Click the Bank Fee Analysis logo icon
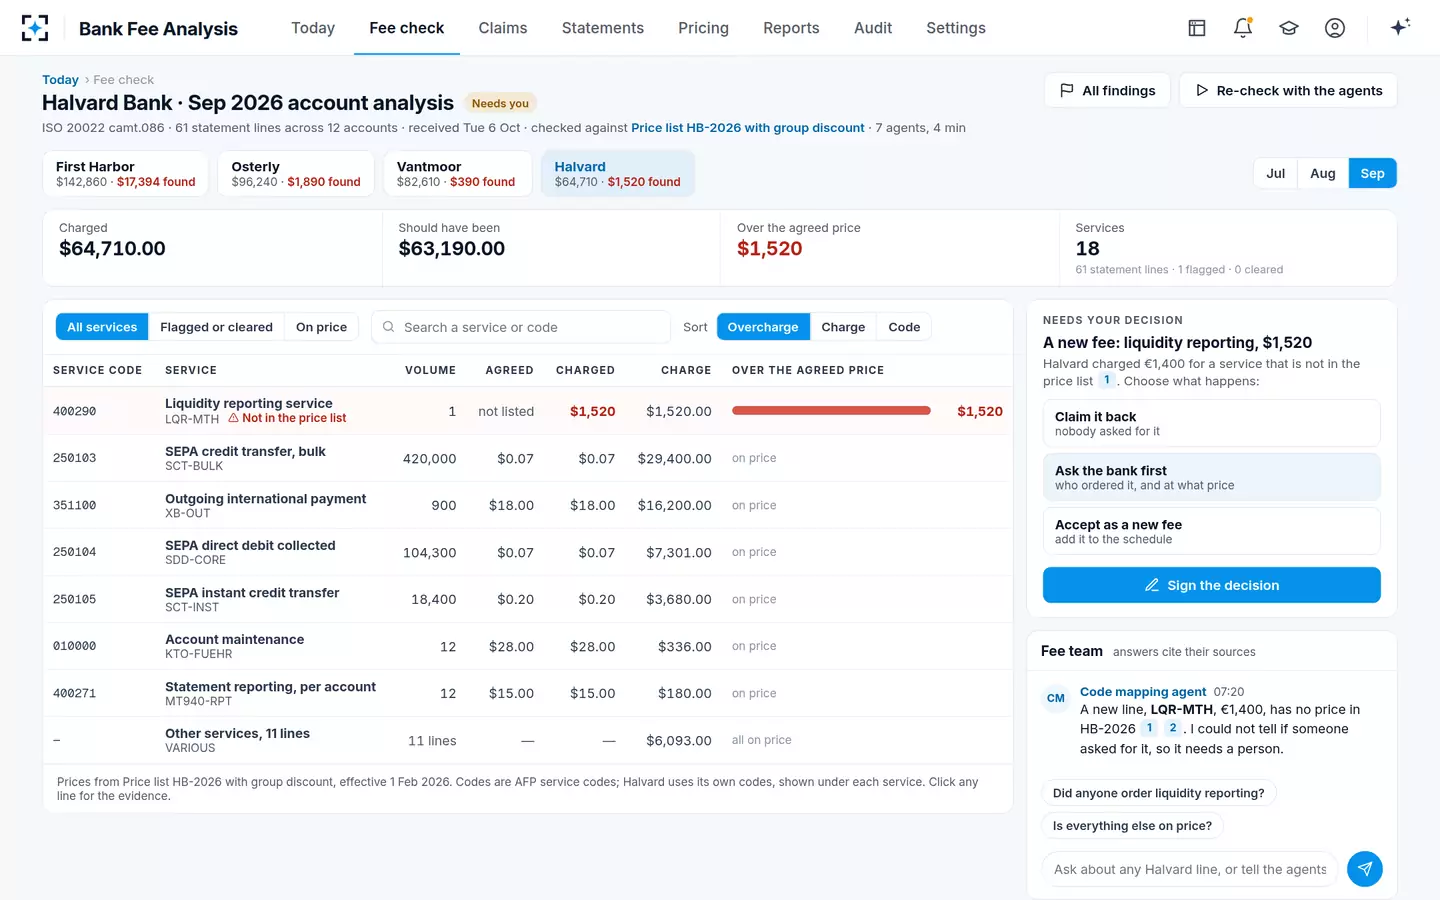 point(35,28)
